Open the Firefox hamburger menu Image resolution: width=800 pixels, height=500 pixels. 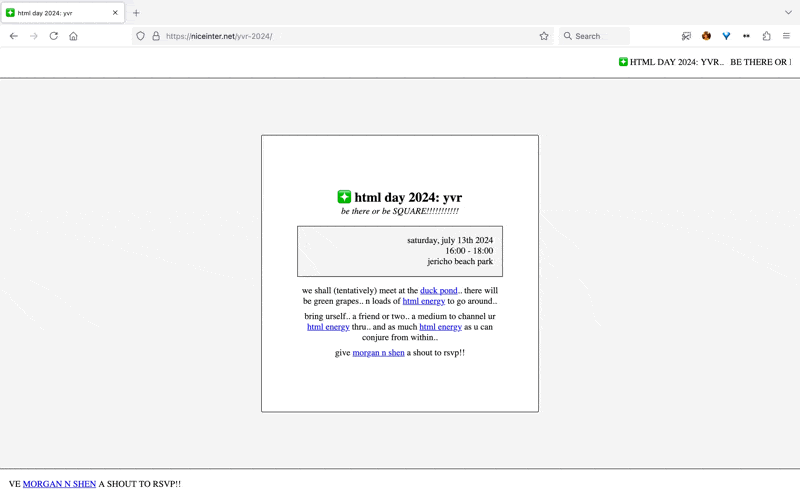coord(786,36)
